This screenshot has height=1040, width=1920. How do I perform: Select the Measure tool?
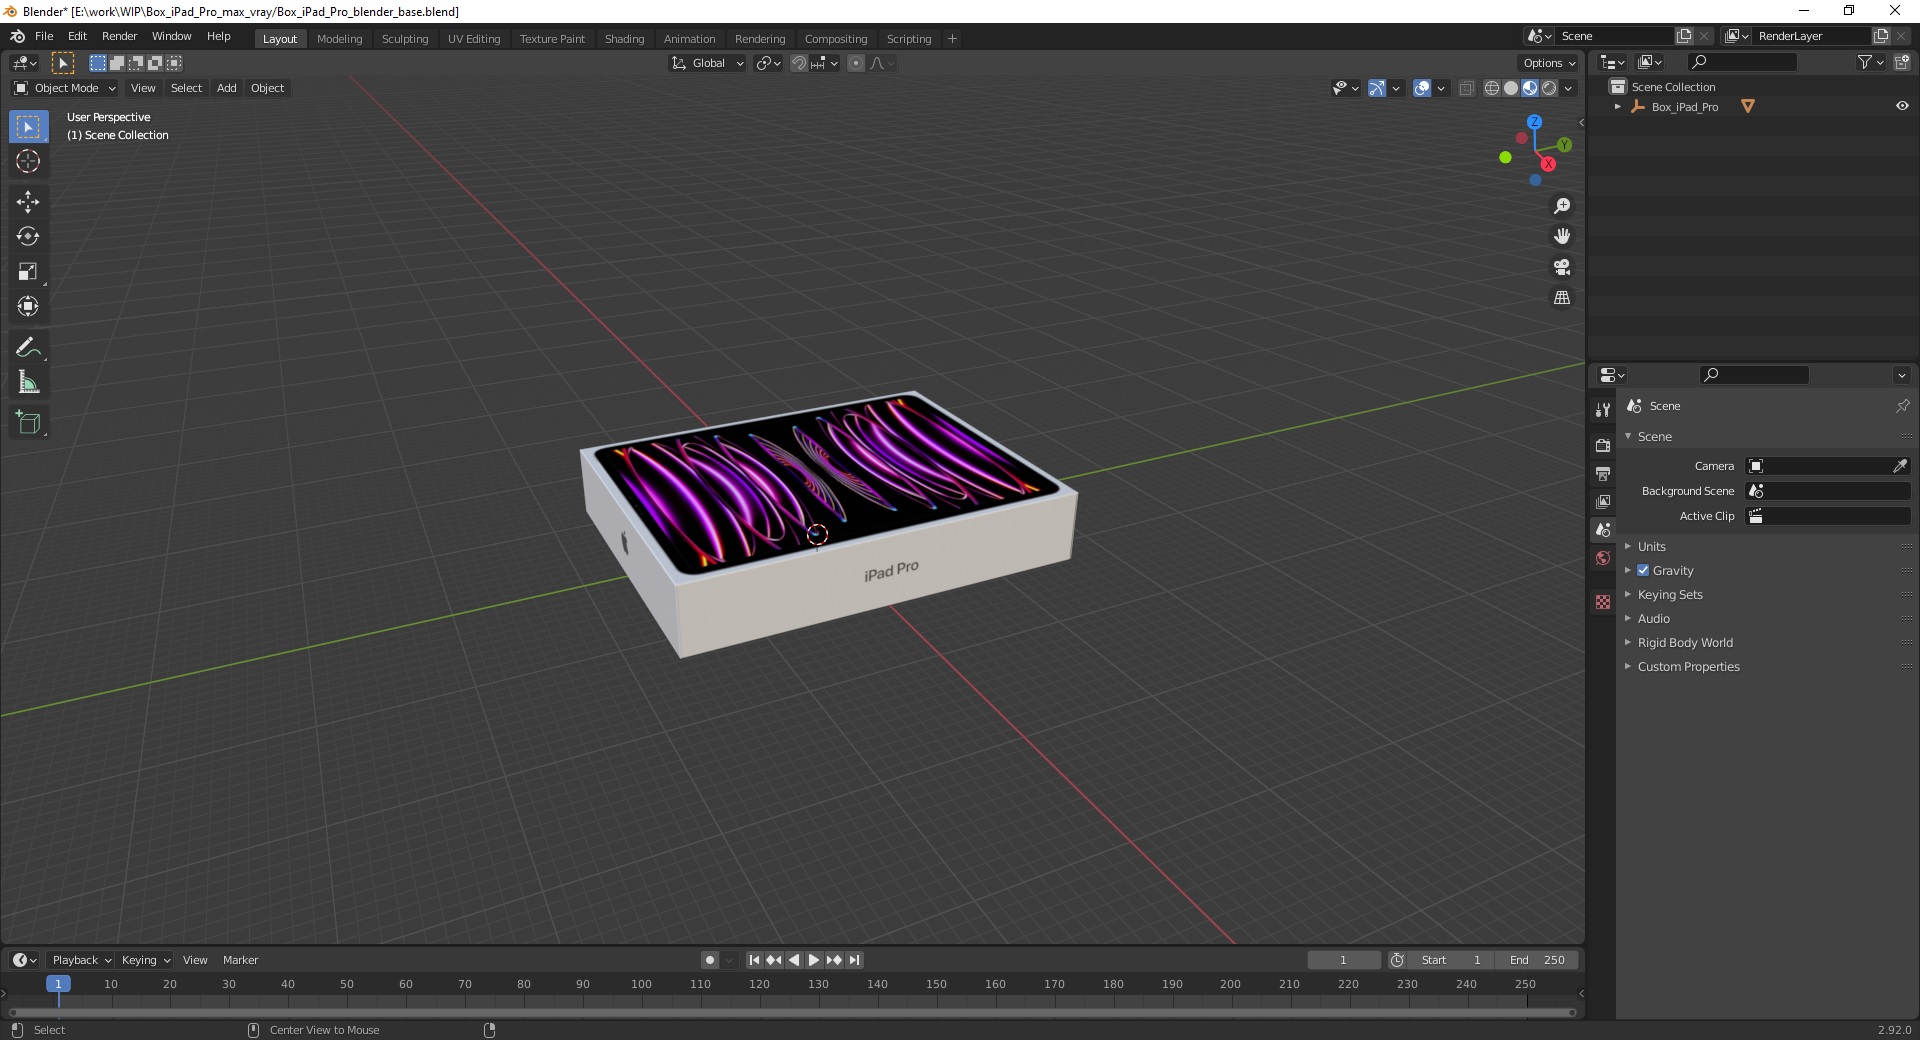coord(28,383)
